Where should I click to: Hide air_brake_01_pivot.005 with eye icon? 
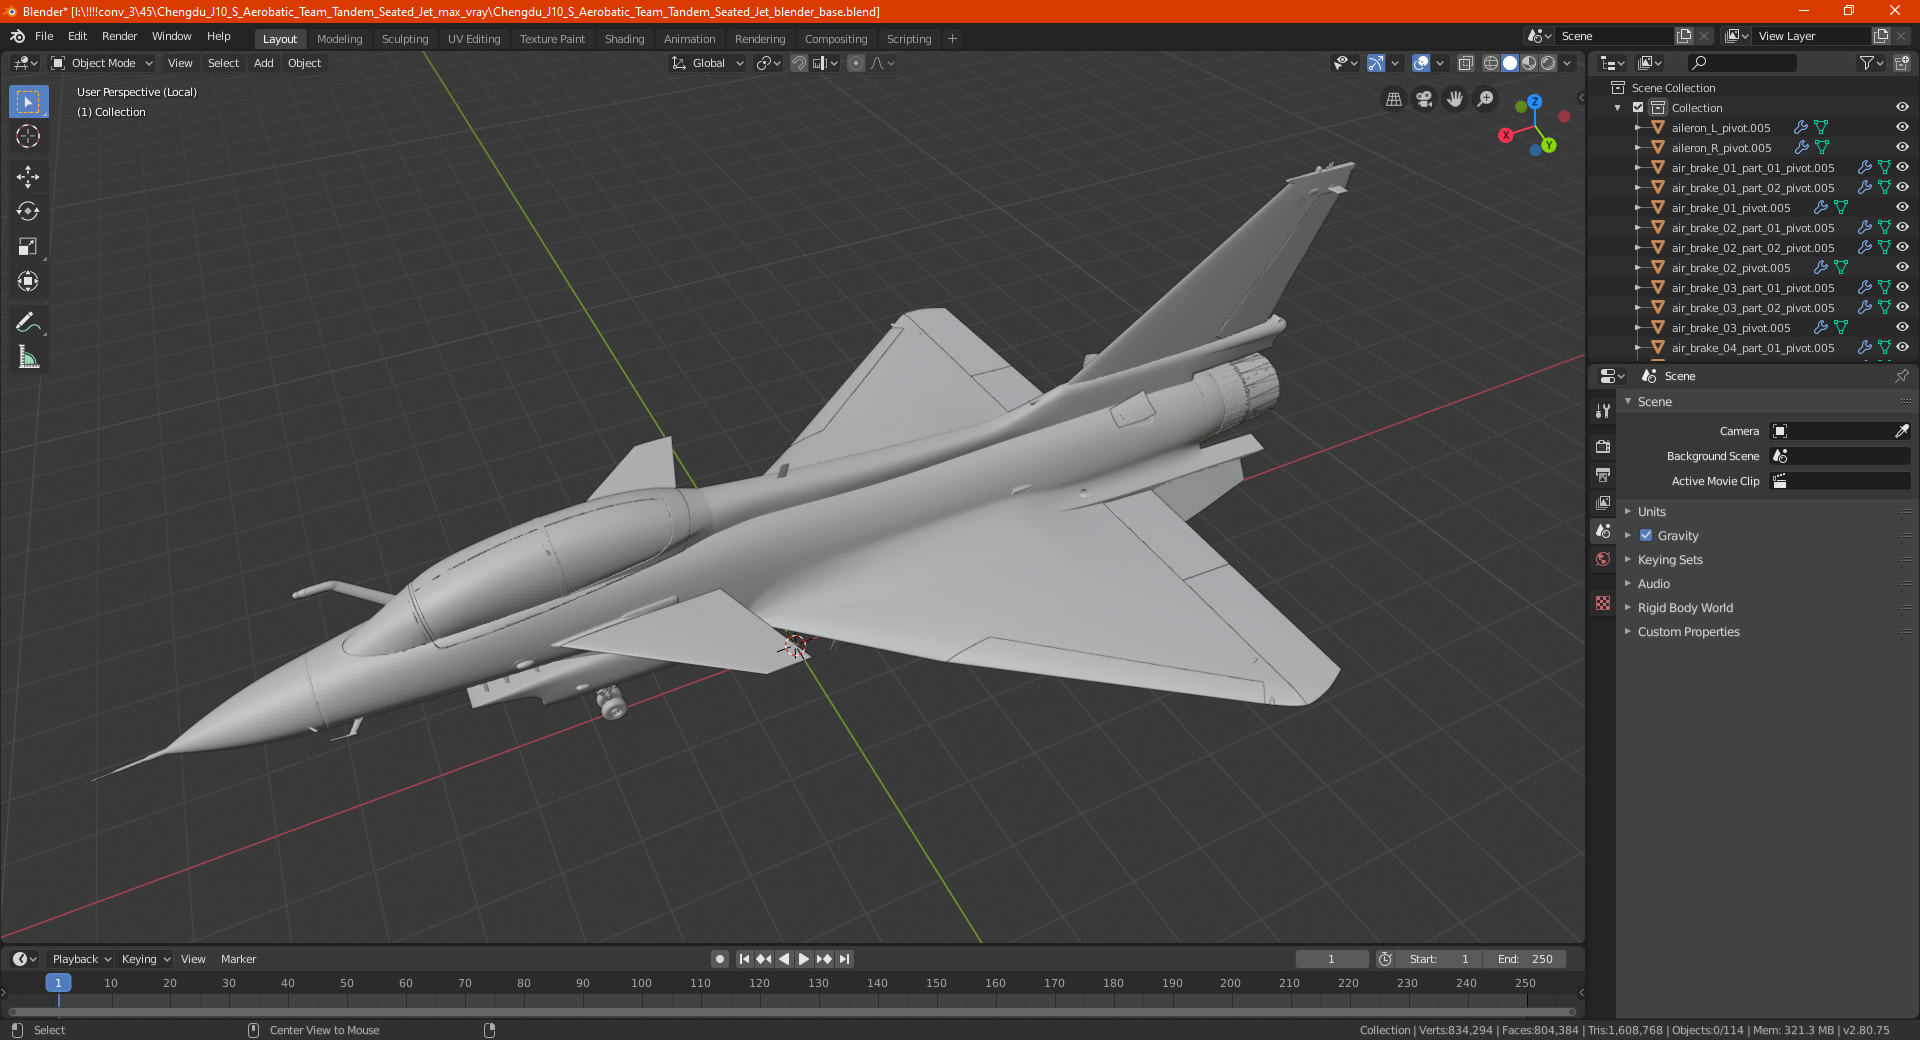(x=1902, y=208)
